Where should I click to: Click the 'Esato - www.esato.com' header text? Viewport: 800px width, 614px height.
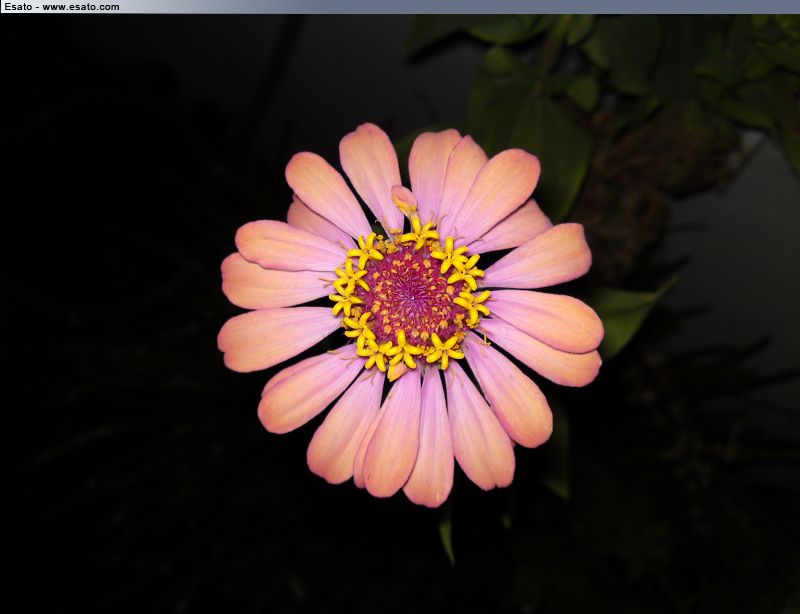pyautogui.click(x=62, y=7)
